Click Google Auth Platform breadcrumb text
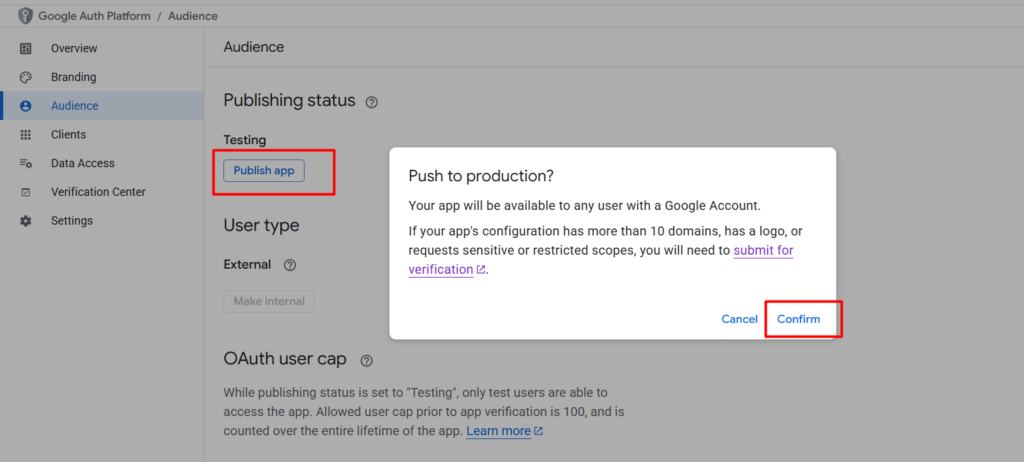The image size is (1024, 462). [94, 16]
